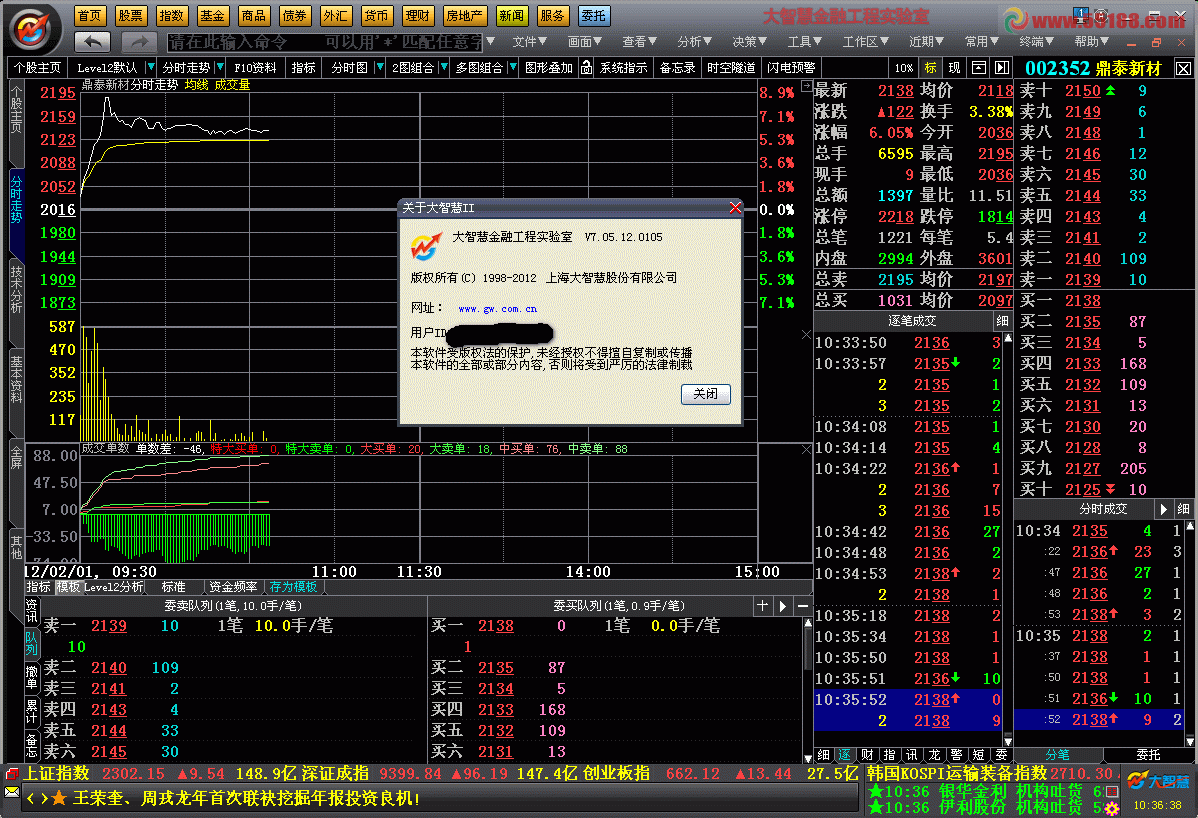This screenshot has height=818, width=1198.
Task: Open the 分时图 dropdown arrow
Action: [379, 68]
